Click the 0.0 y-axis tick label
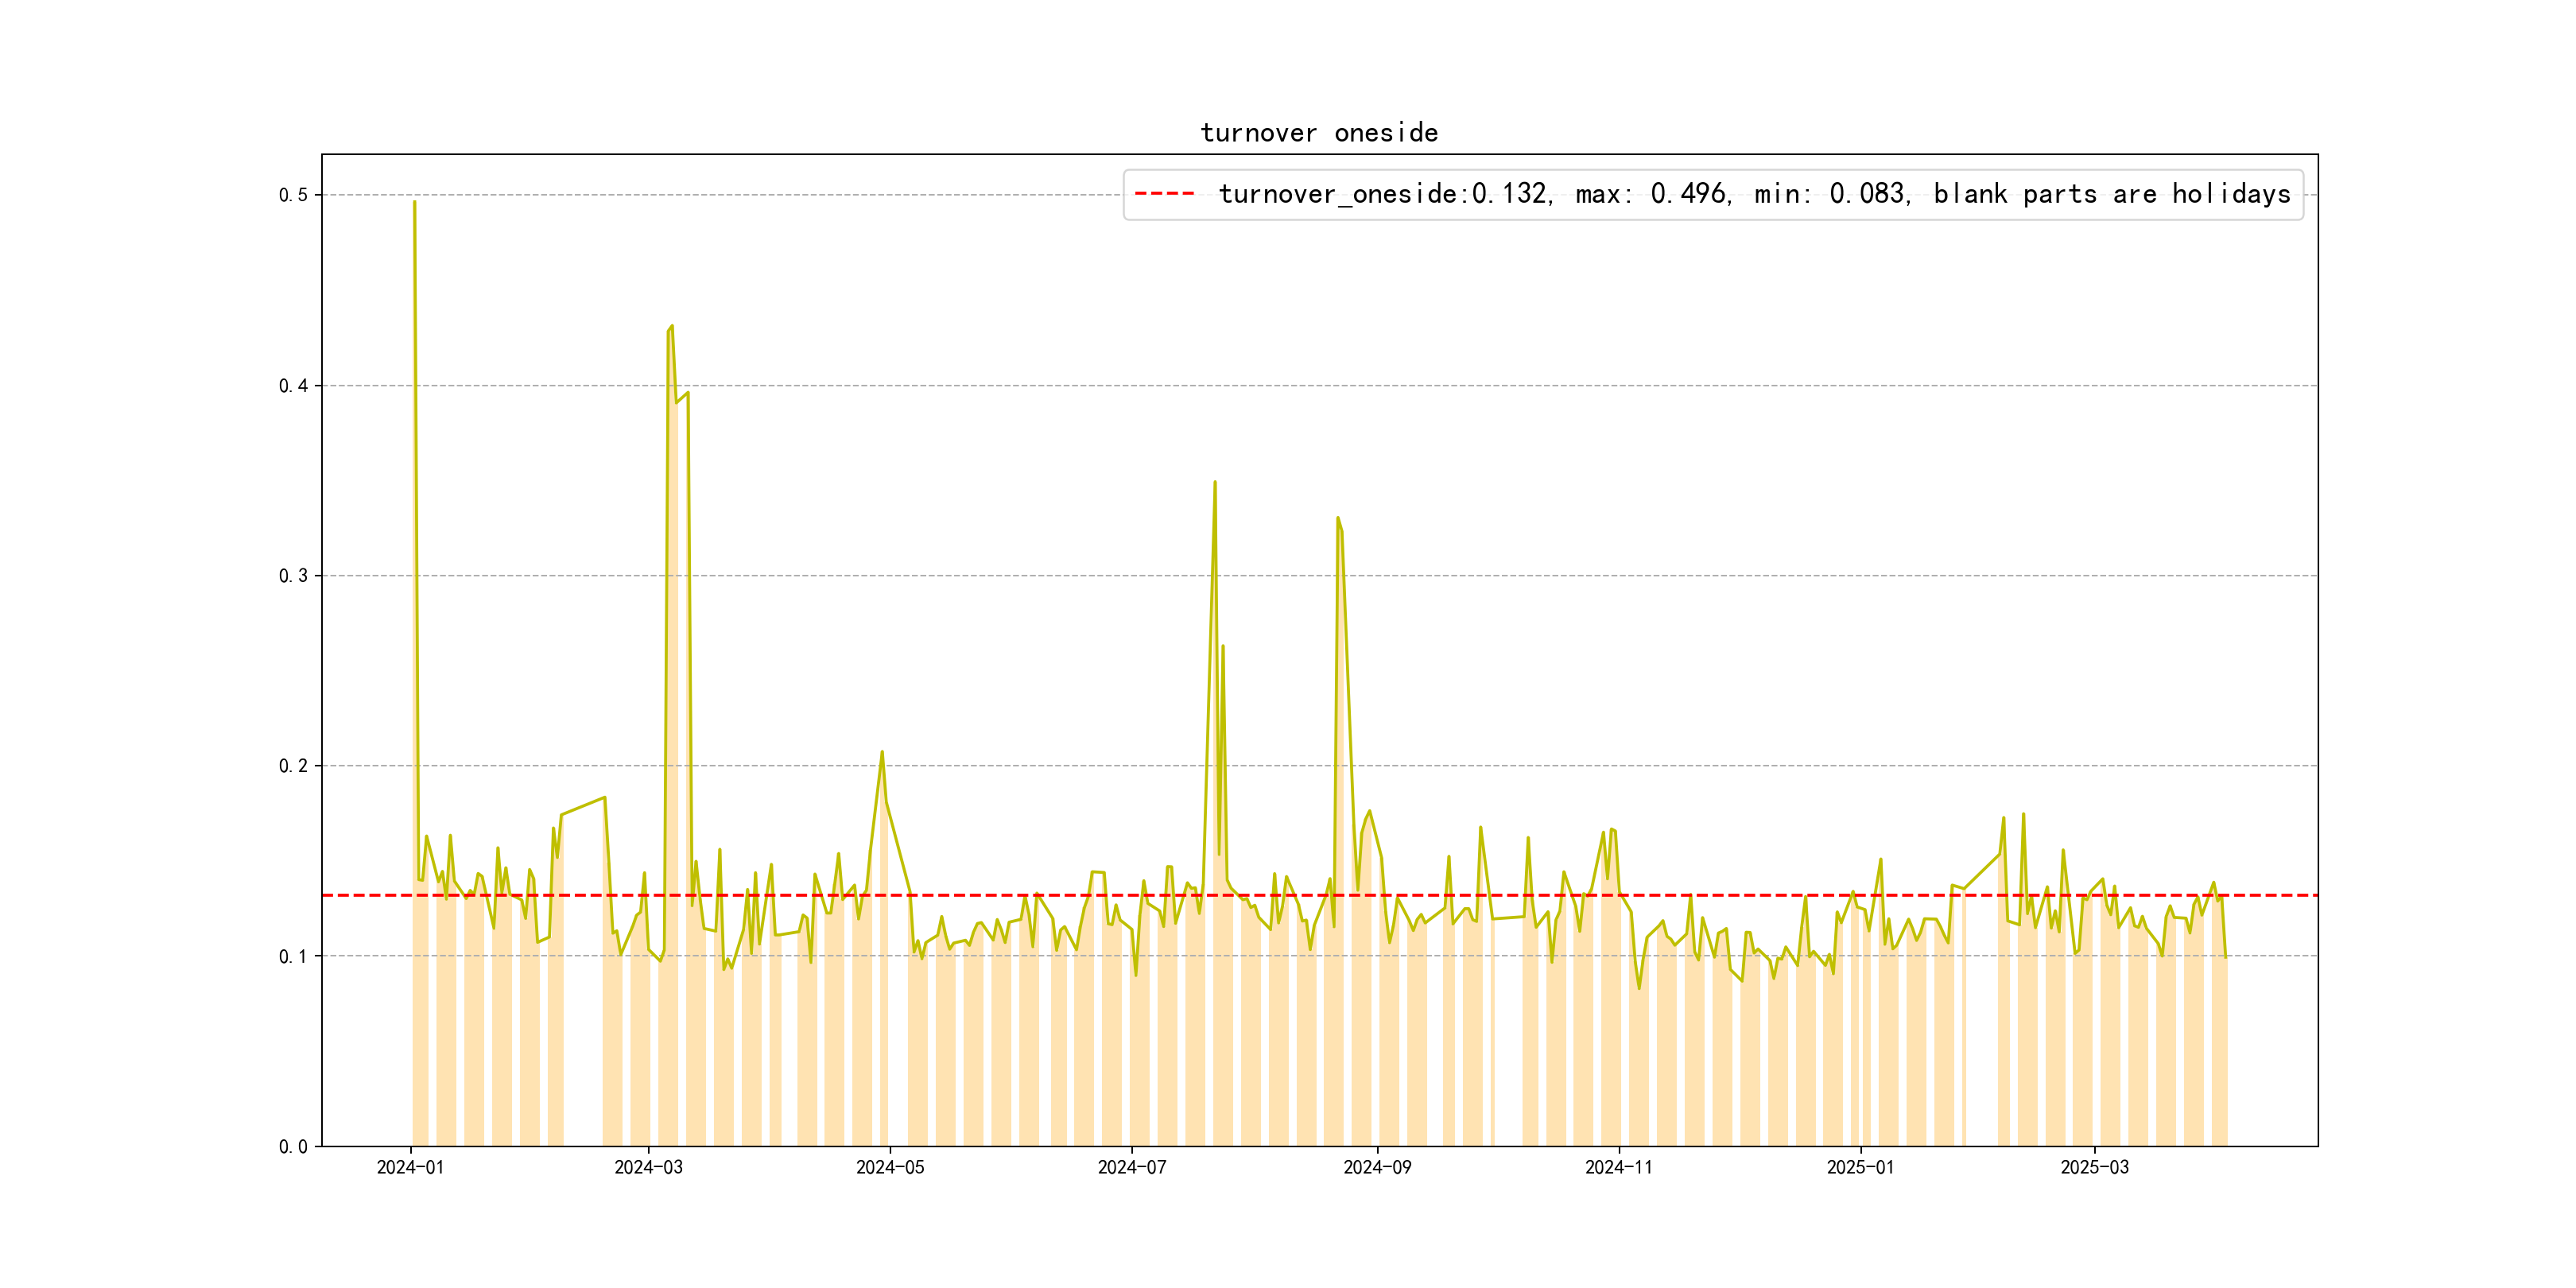 (293, 1146)
